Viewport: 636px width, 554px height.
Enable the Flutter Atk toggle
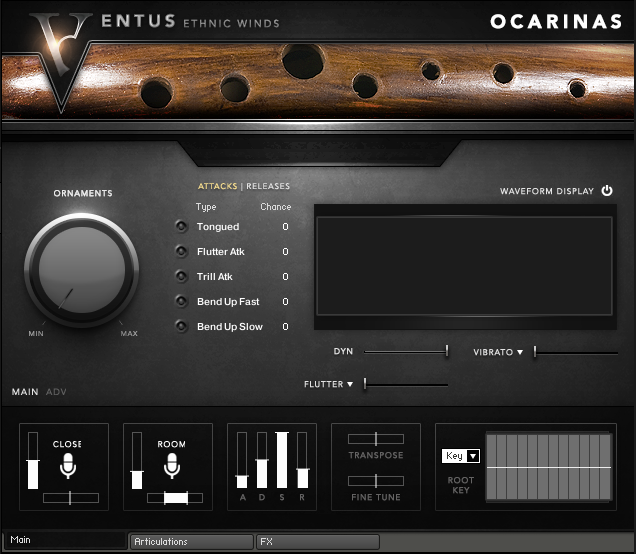point(181,251)
